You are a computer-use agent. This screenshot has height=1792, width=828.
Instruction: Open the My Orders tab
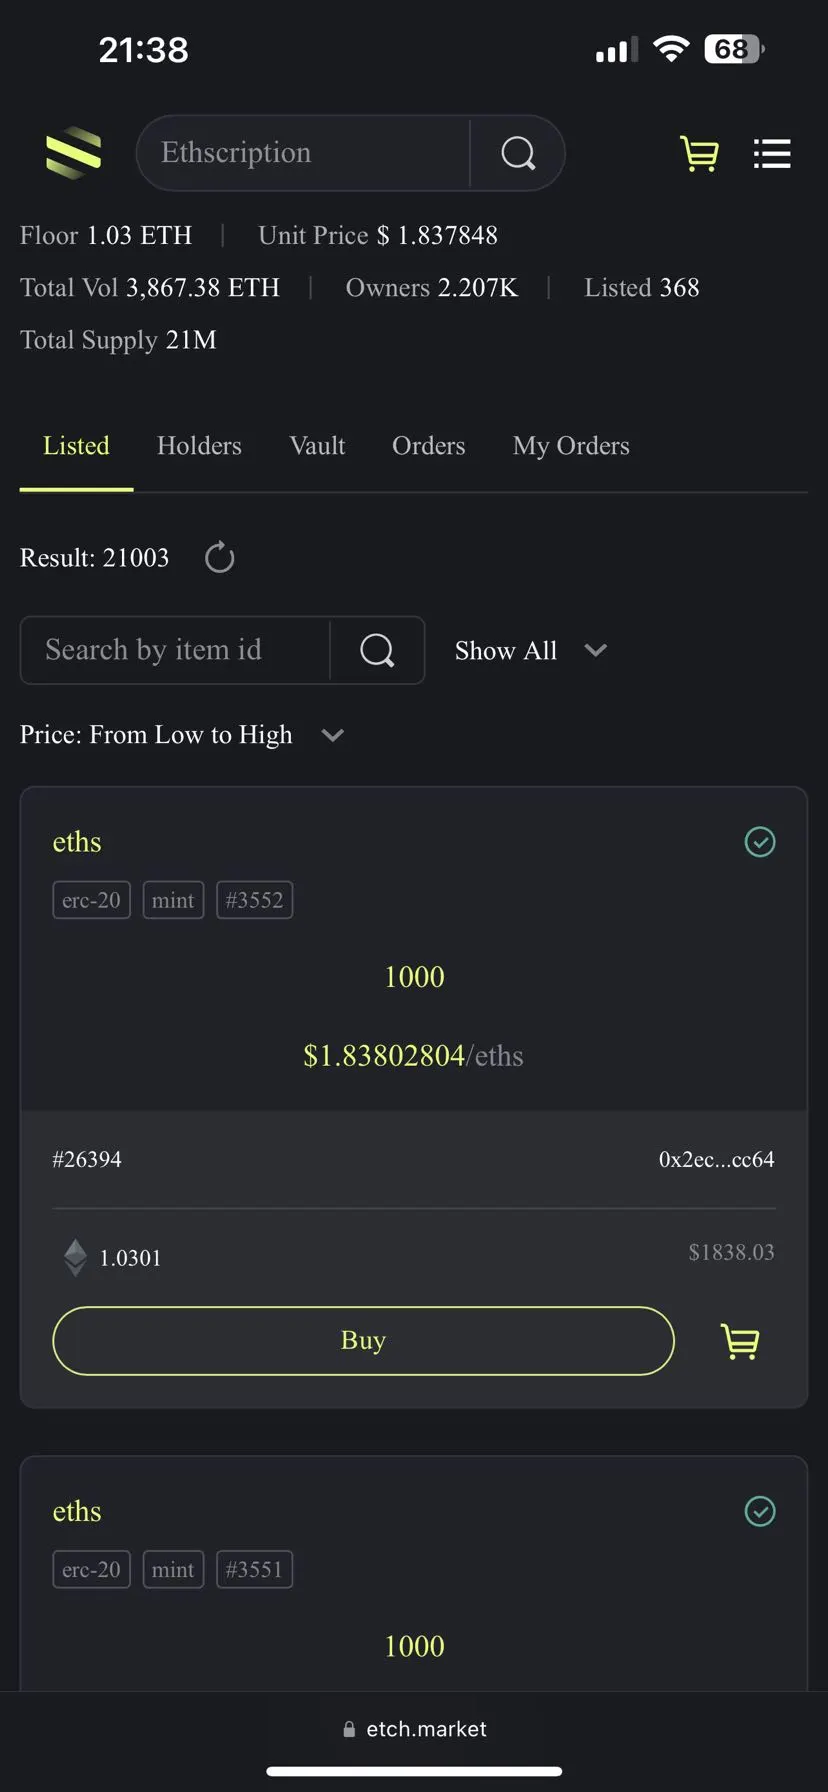click(x=571, y=446)
